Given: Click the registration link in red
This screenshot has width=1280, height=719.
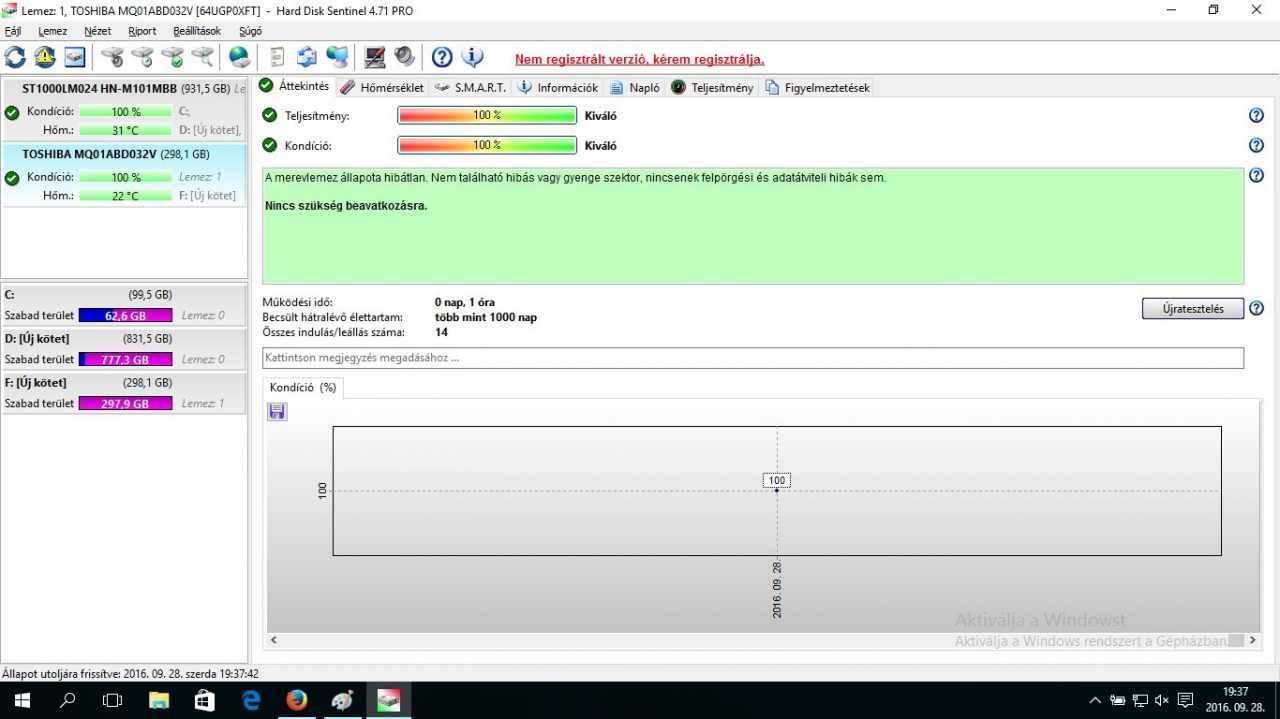Looking at the screenshot, I should point(639,60).
